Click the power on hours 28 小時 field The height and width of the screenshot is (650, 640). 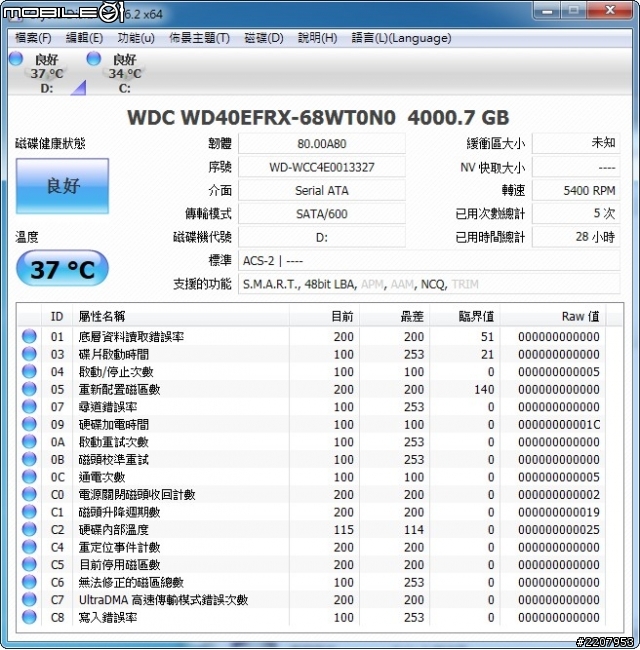[576, 237]
